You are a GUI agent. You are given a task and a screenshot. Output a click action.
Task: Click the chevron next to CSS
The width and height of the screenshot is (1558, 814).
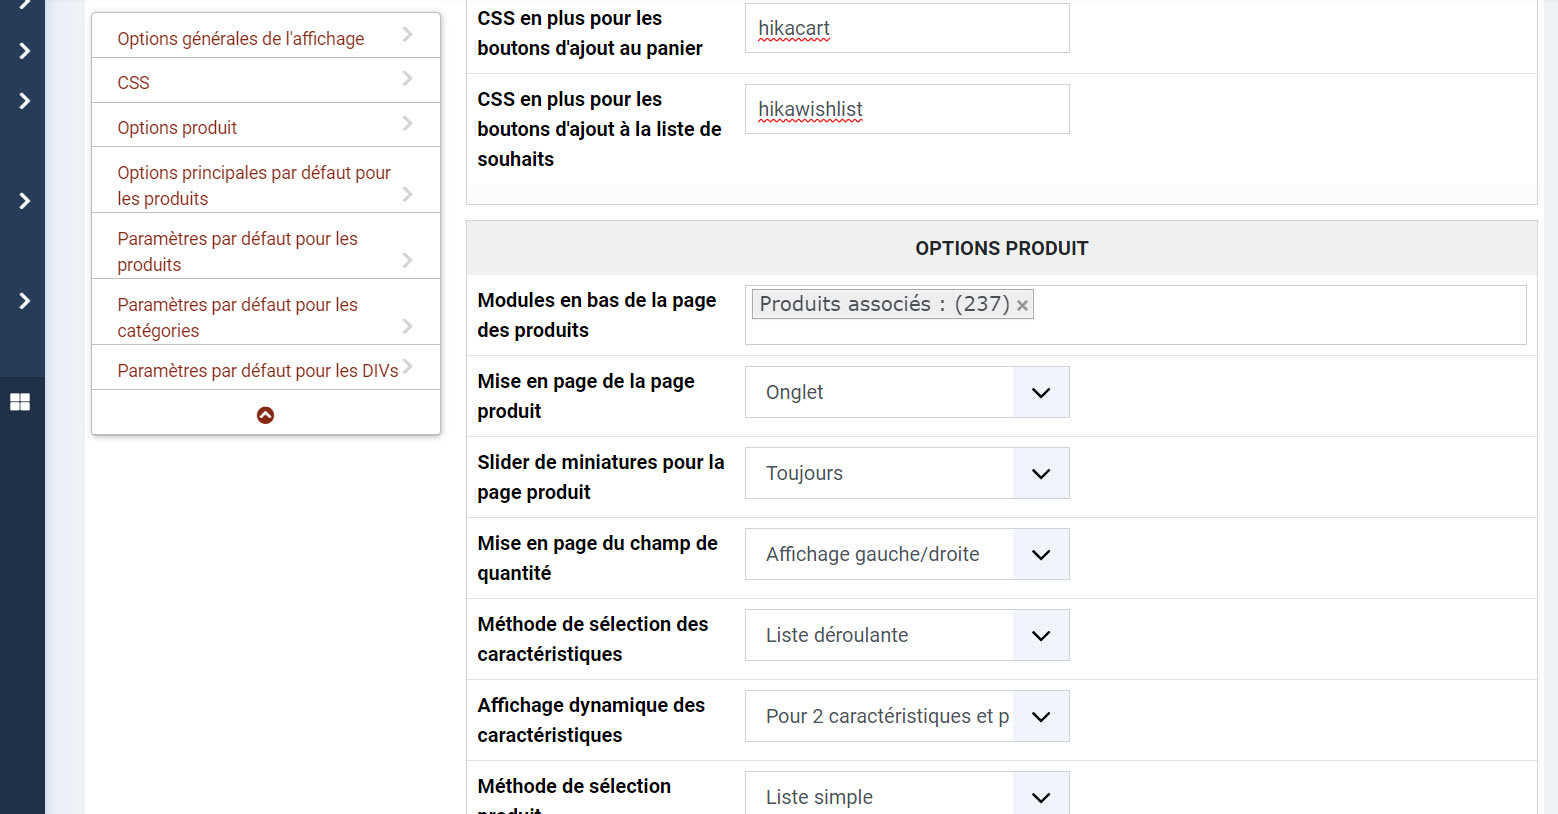click(407, 78)
